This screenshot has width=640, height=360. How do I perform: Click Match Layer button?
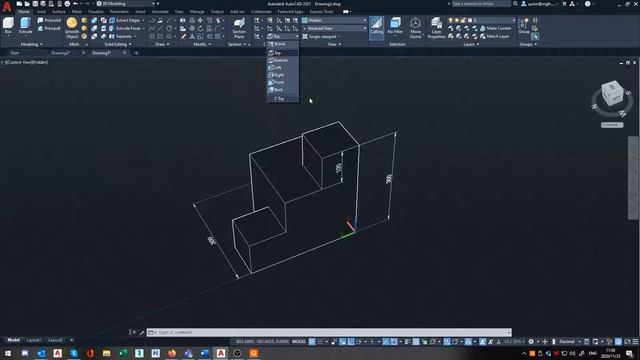click(x=494, y=36)
